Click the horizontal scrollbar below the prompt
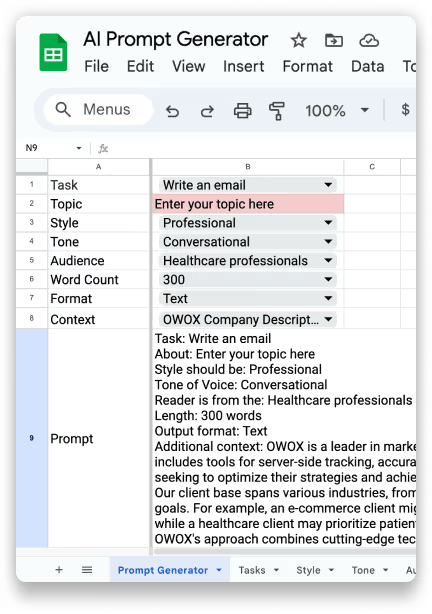The width and height of the screenshot is (432, 614). pyautogui.click(x=285, y=551)
